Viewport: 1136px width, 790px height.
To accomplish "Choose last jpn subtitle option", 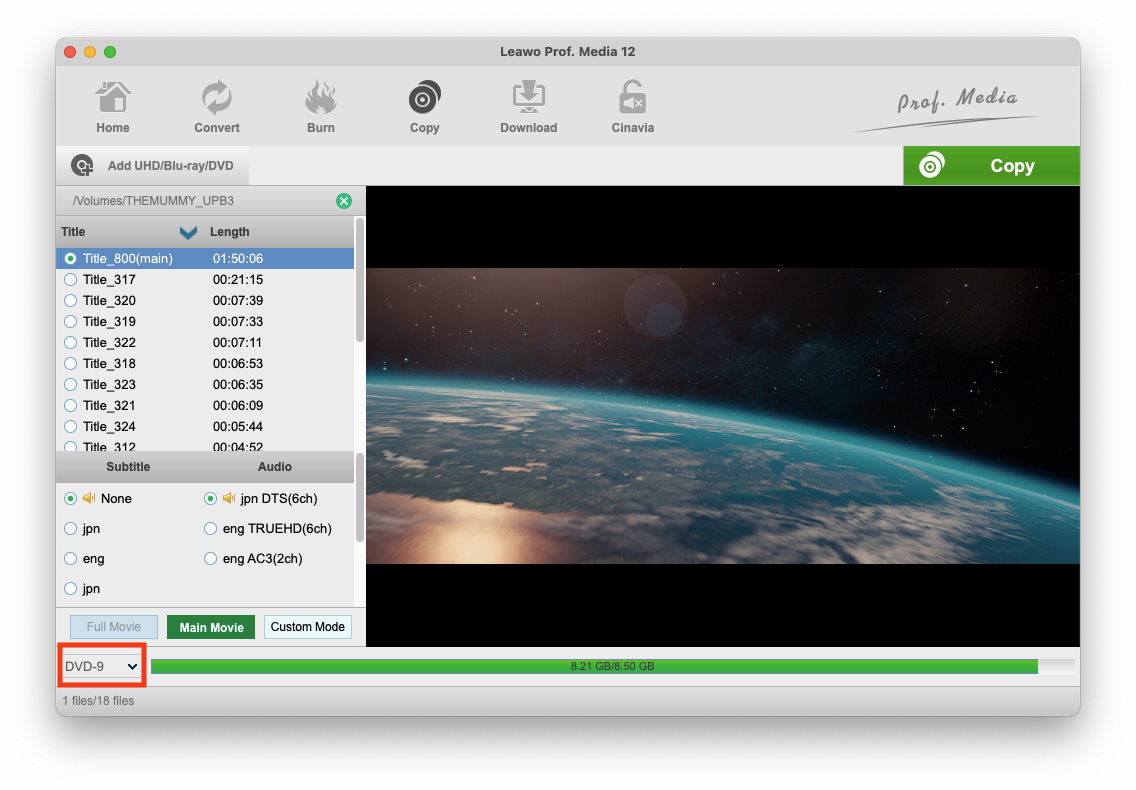I will (x=70, y=589).
